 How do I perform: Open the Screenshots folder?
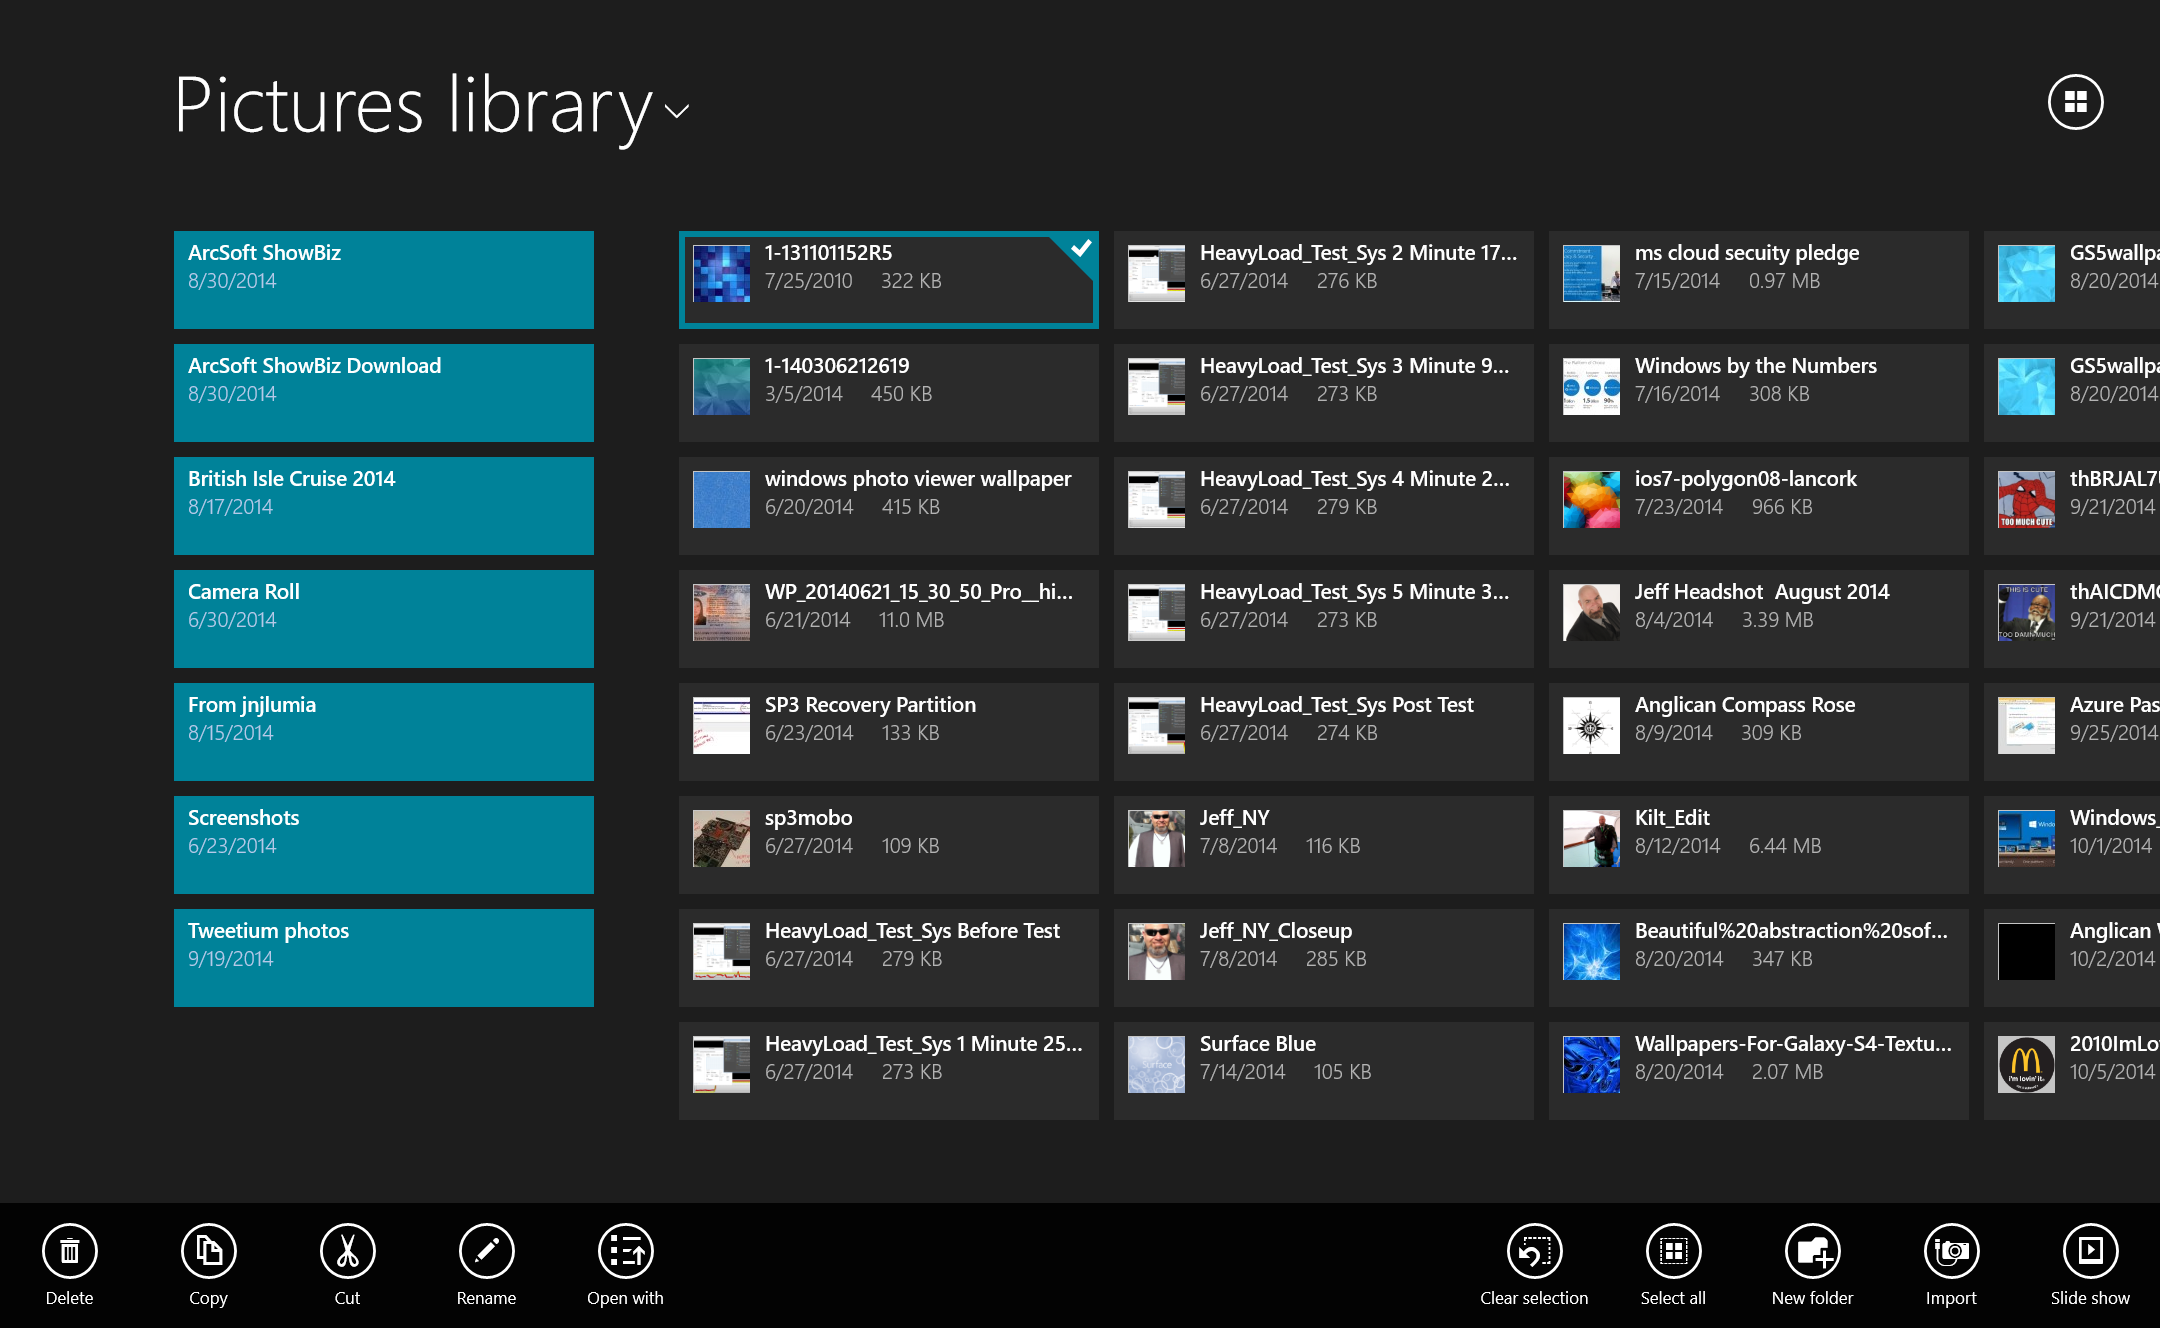pos(384,845)
